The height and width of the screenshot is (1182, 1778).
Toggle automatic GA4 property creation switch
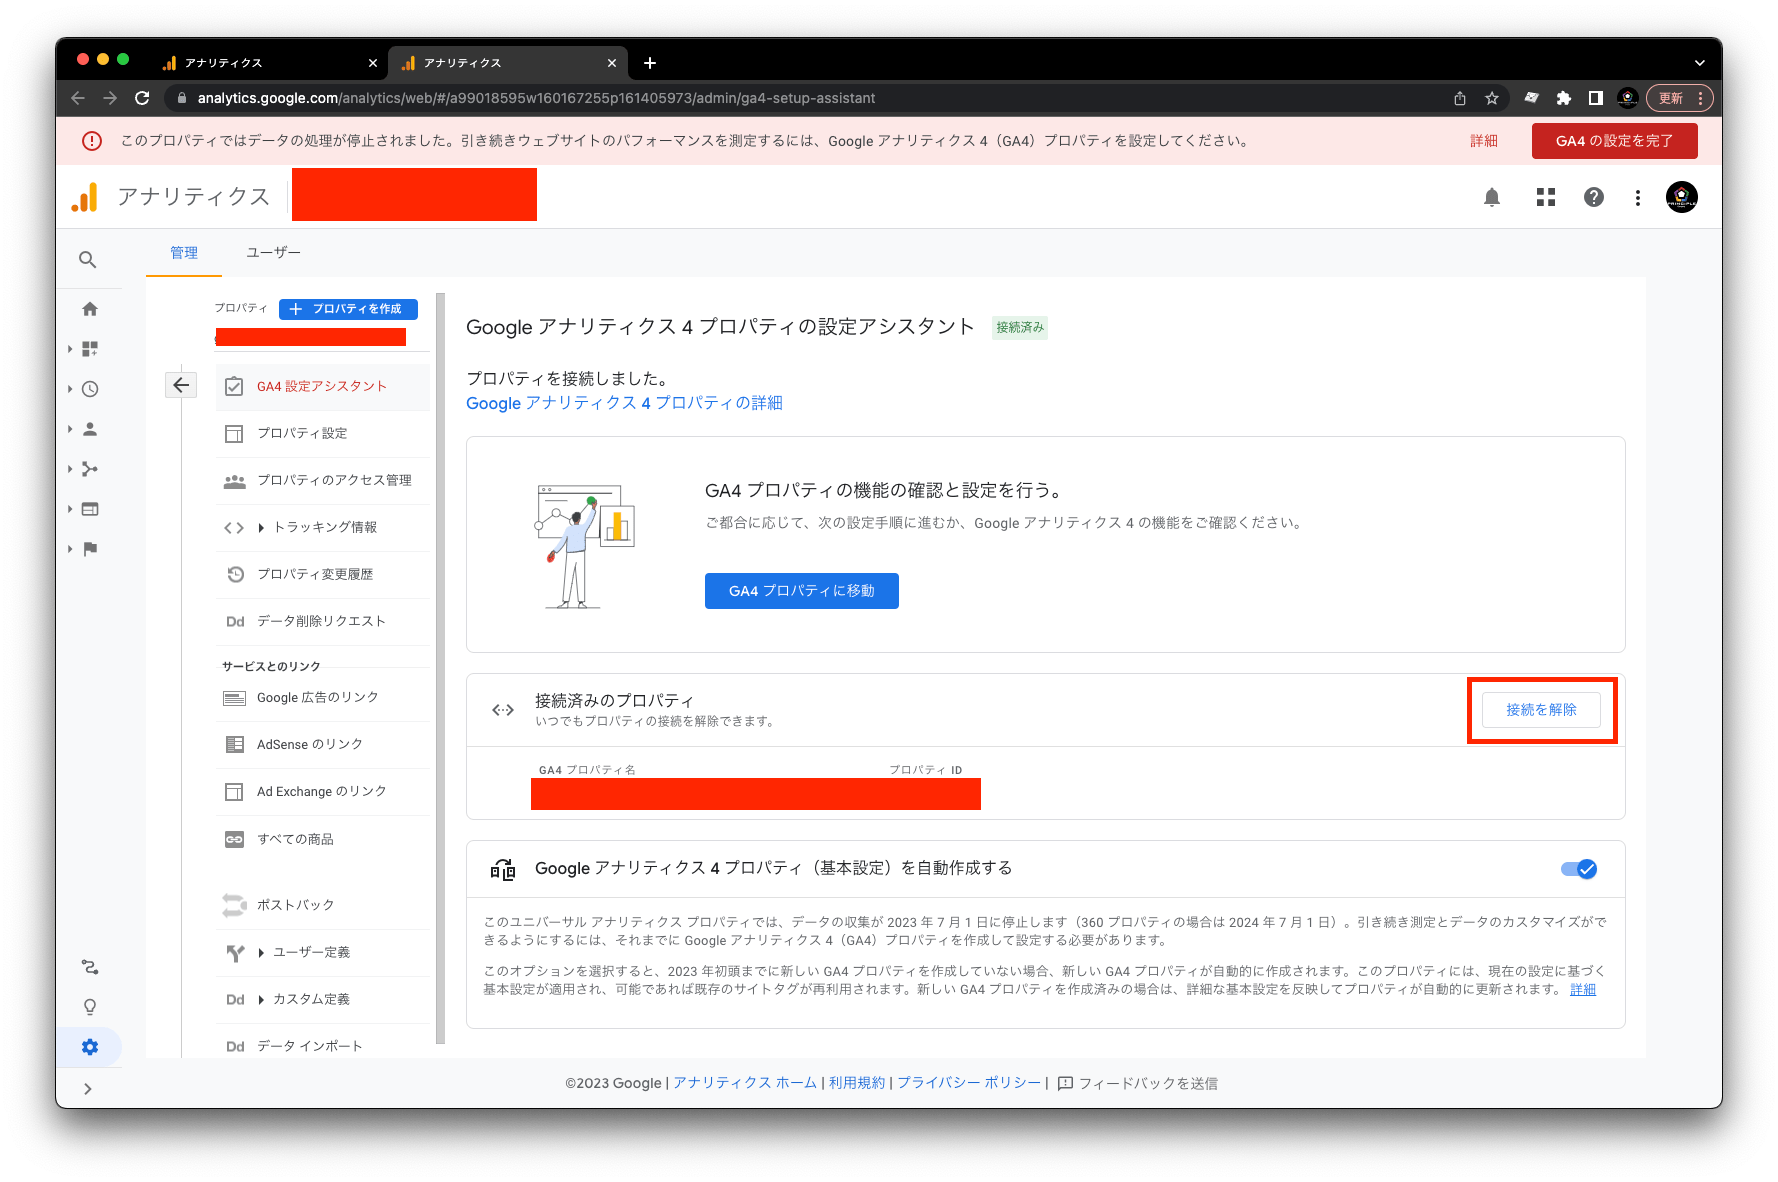click(x=1578, y=869)
